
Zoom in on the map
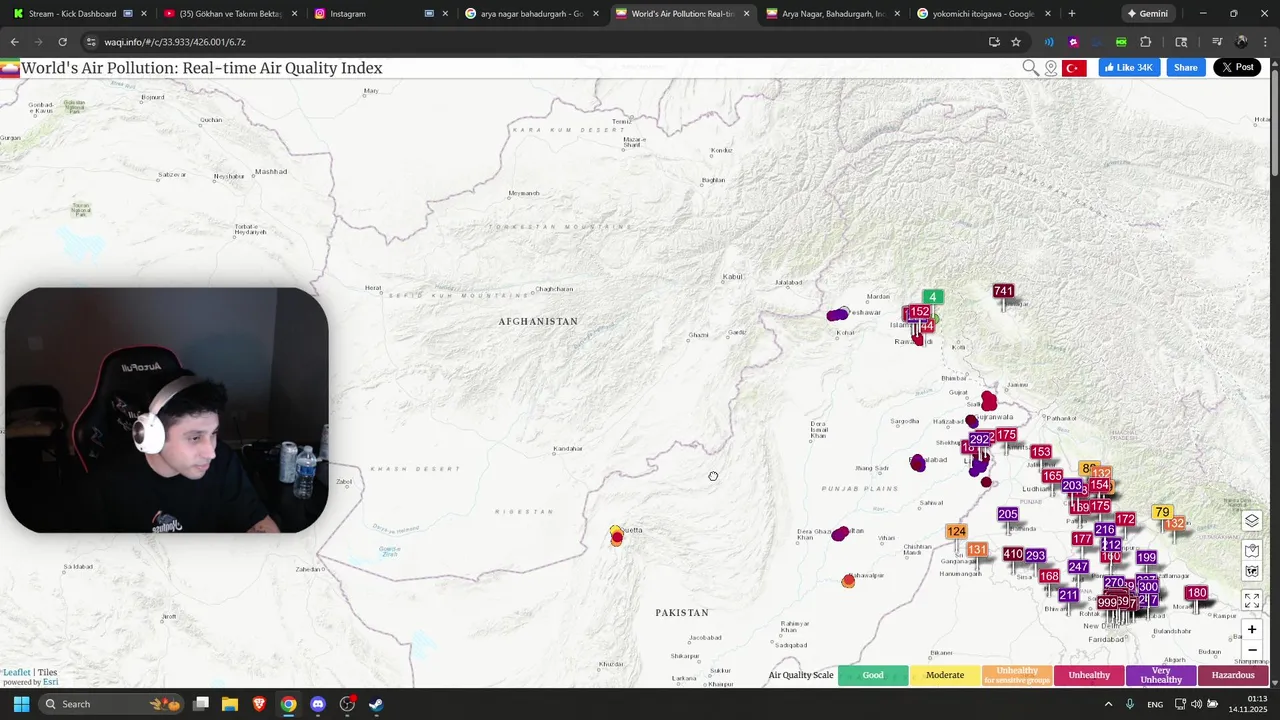1252,630
